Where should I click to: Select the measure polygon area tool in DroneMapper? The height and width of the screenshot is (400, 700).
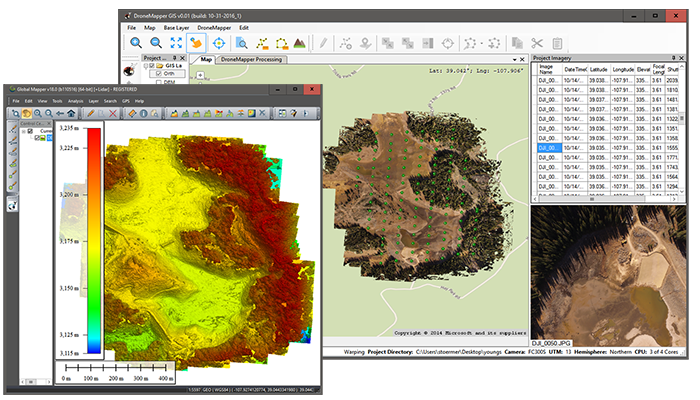click(282, 43)
